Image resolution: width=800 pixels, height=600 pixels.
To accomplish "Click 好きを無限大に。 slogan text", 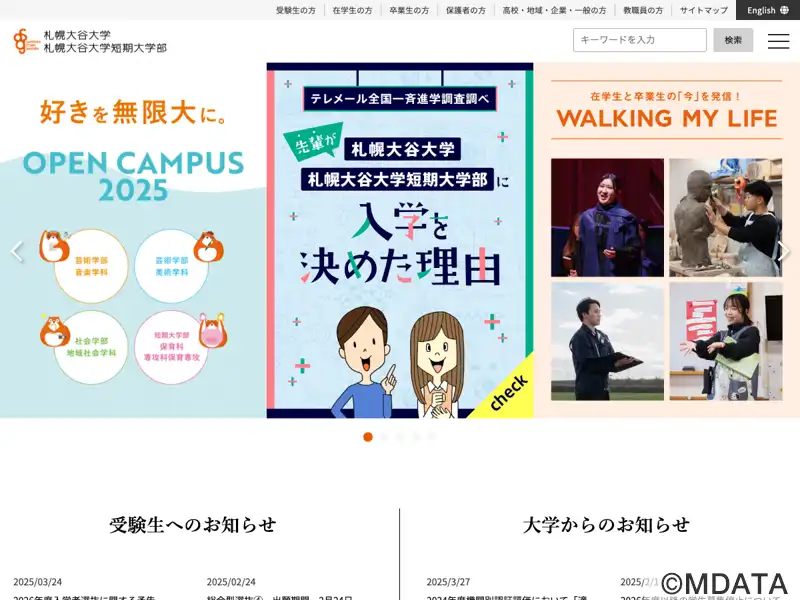I will click(x=134, y=112).
